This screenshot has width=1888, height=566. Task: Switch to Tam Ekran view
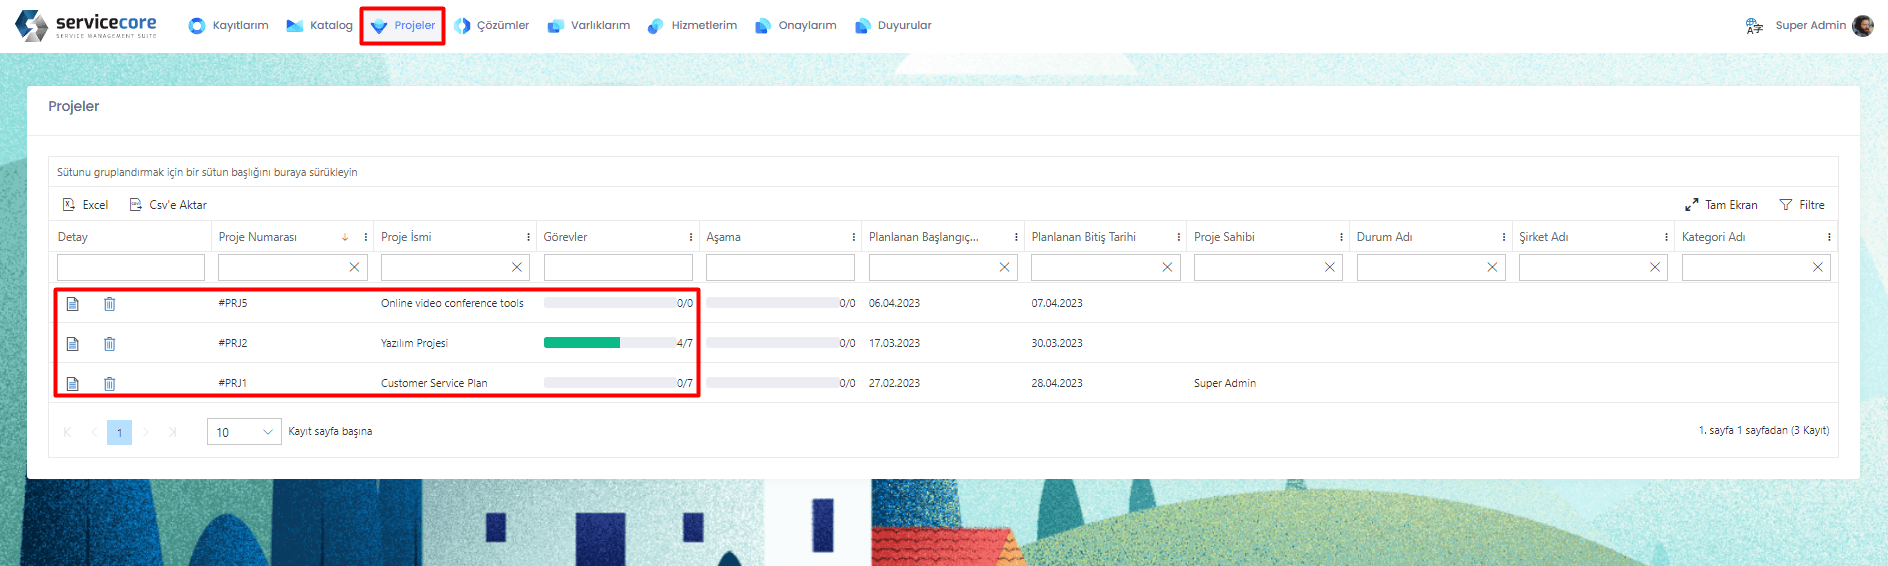pyautogui.click(x=1721, y=205)
